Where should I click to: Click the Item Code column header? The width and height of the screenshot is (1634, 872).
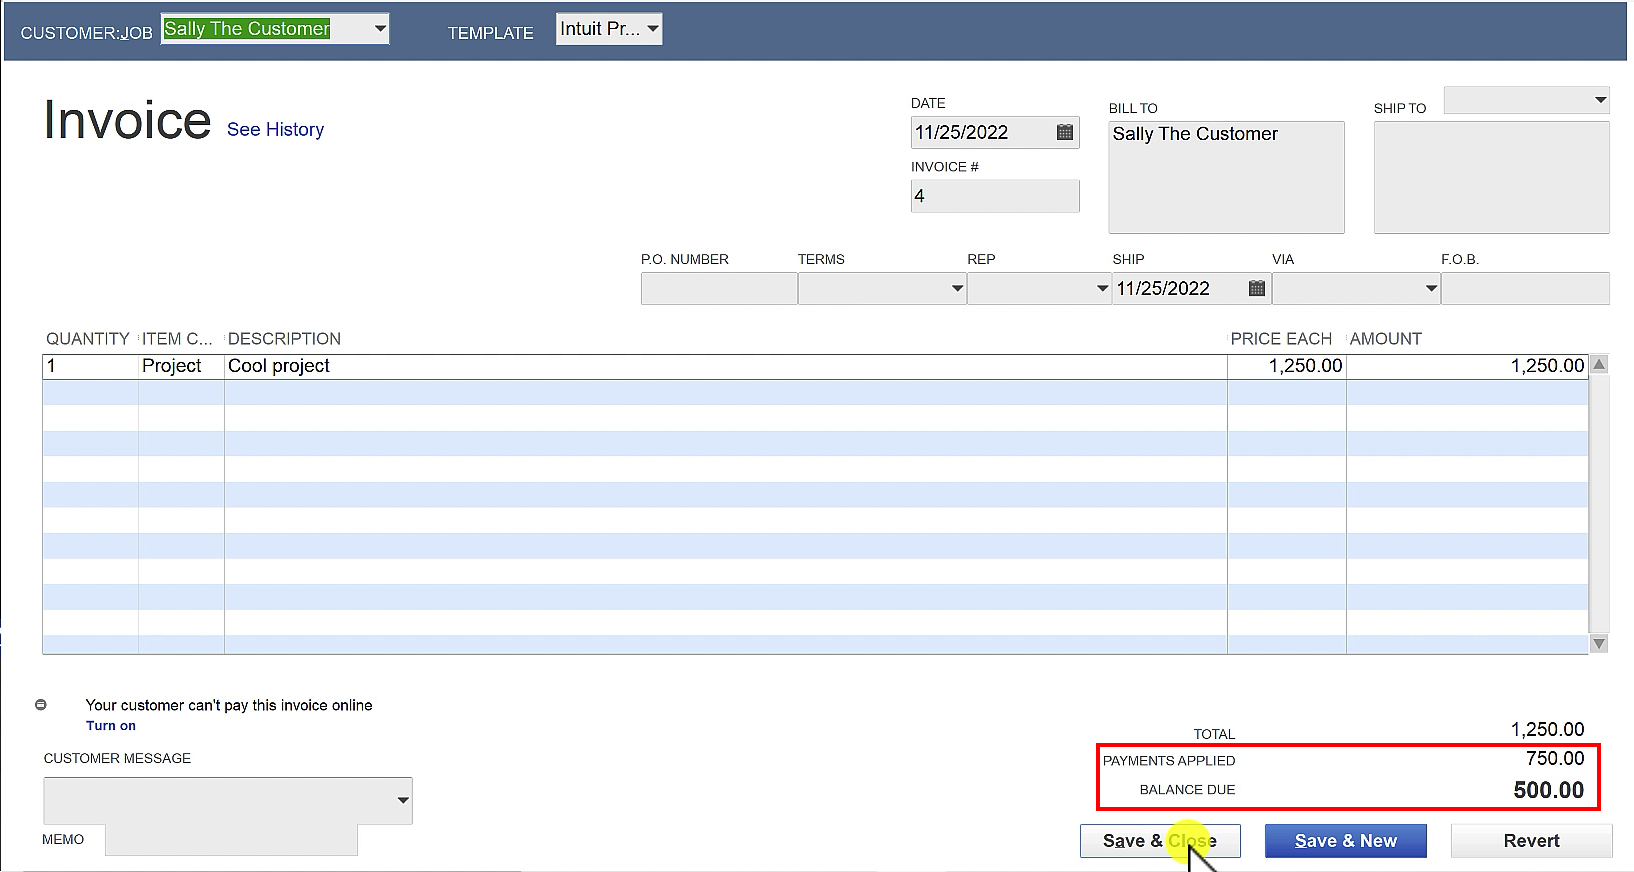coord(177,339)
